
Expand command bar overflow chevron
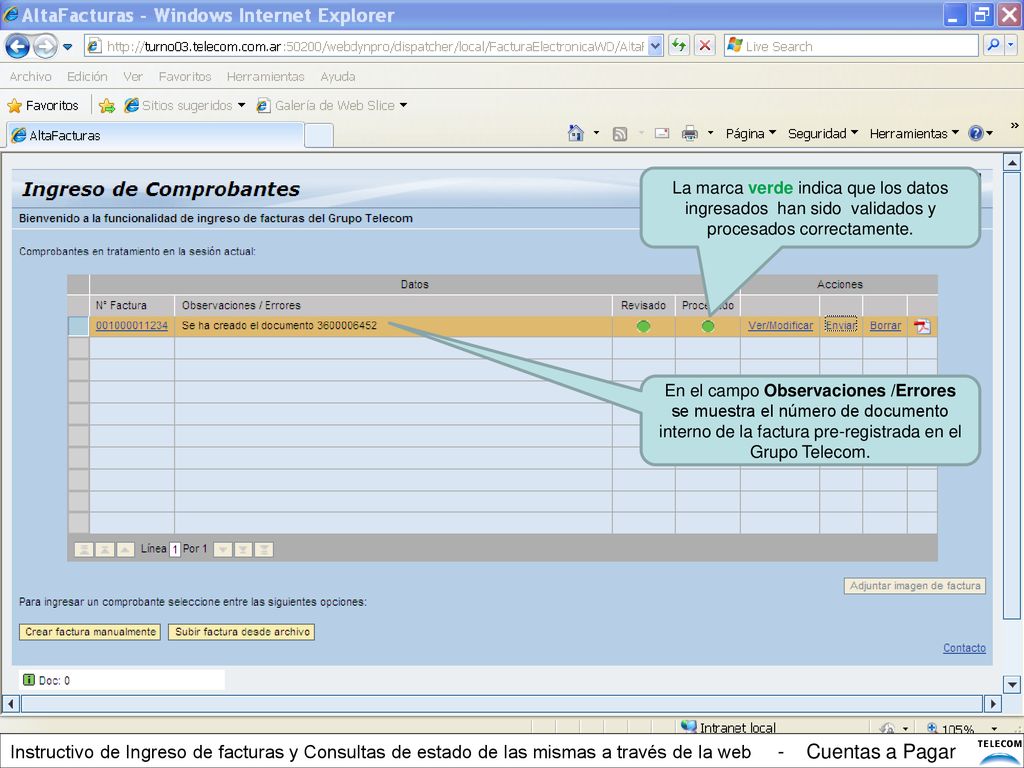click(1014, 125)
